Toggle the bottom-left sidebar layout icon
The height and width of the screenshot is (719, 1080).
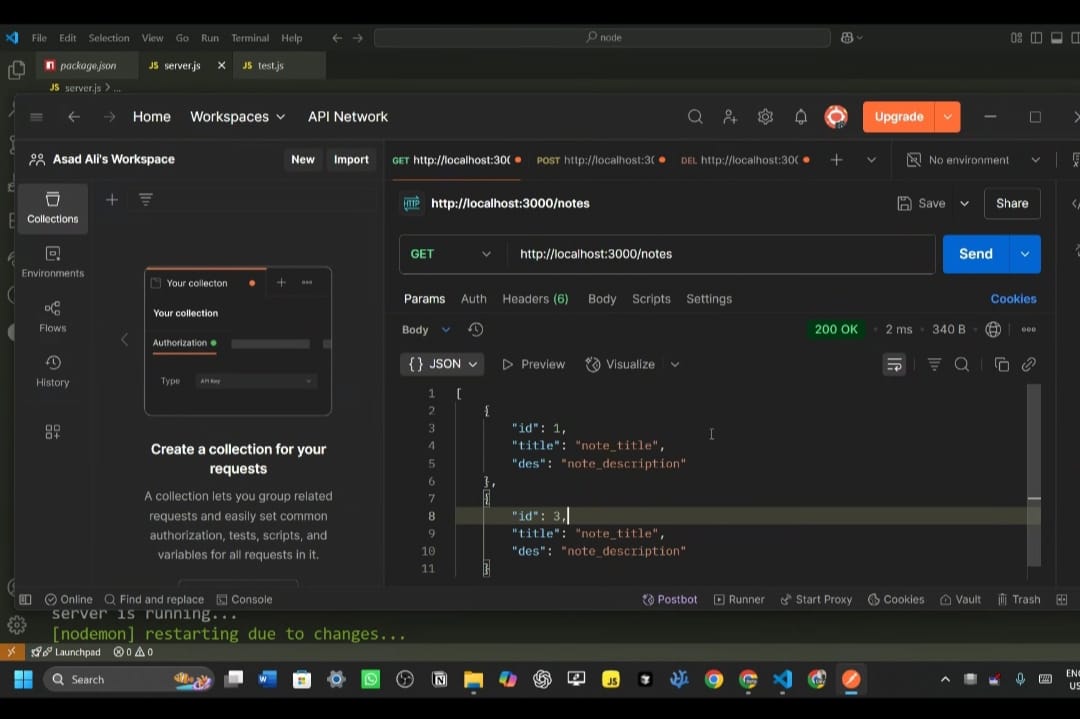point(25,600)
